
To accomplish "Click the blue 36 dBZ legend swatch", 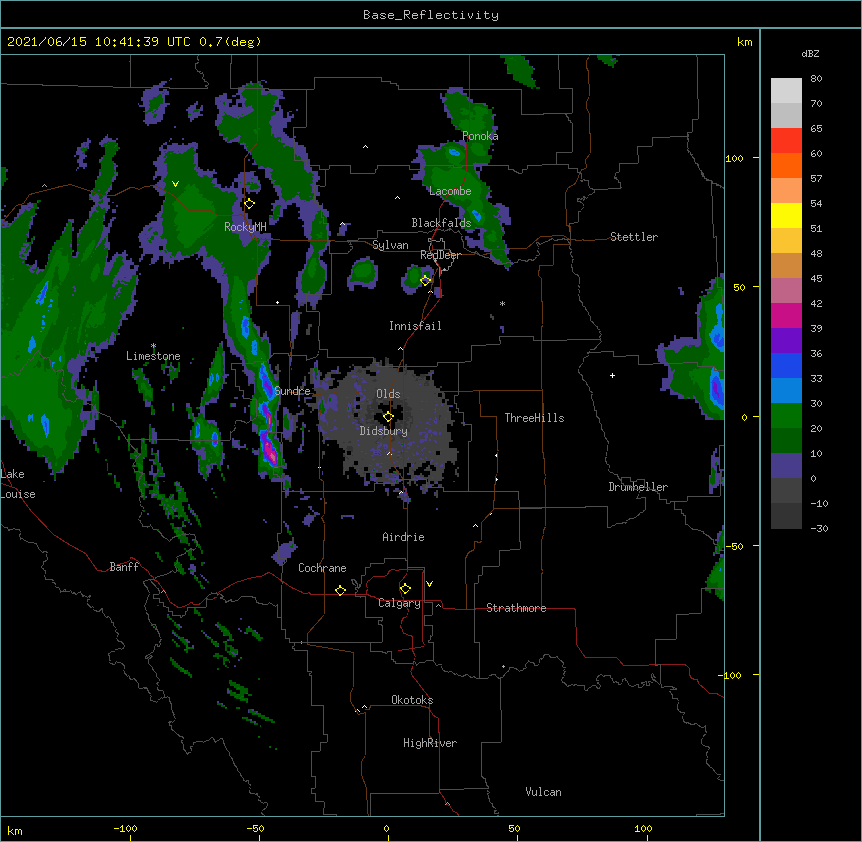I will 786,365.
